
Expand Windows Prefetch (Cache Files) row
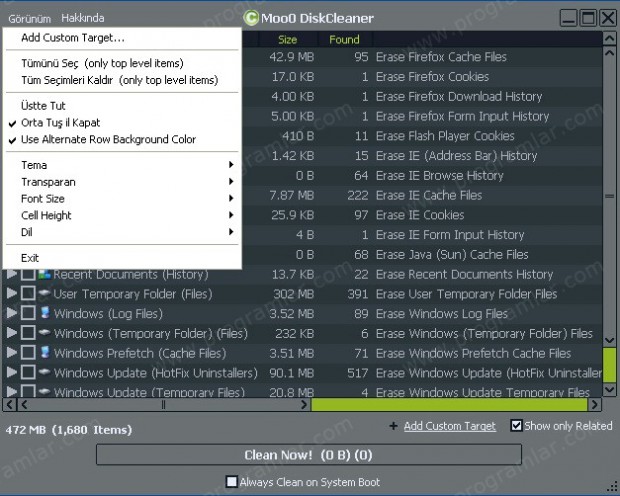[x=12, y=353]
